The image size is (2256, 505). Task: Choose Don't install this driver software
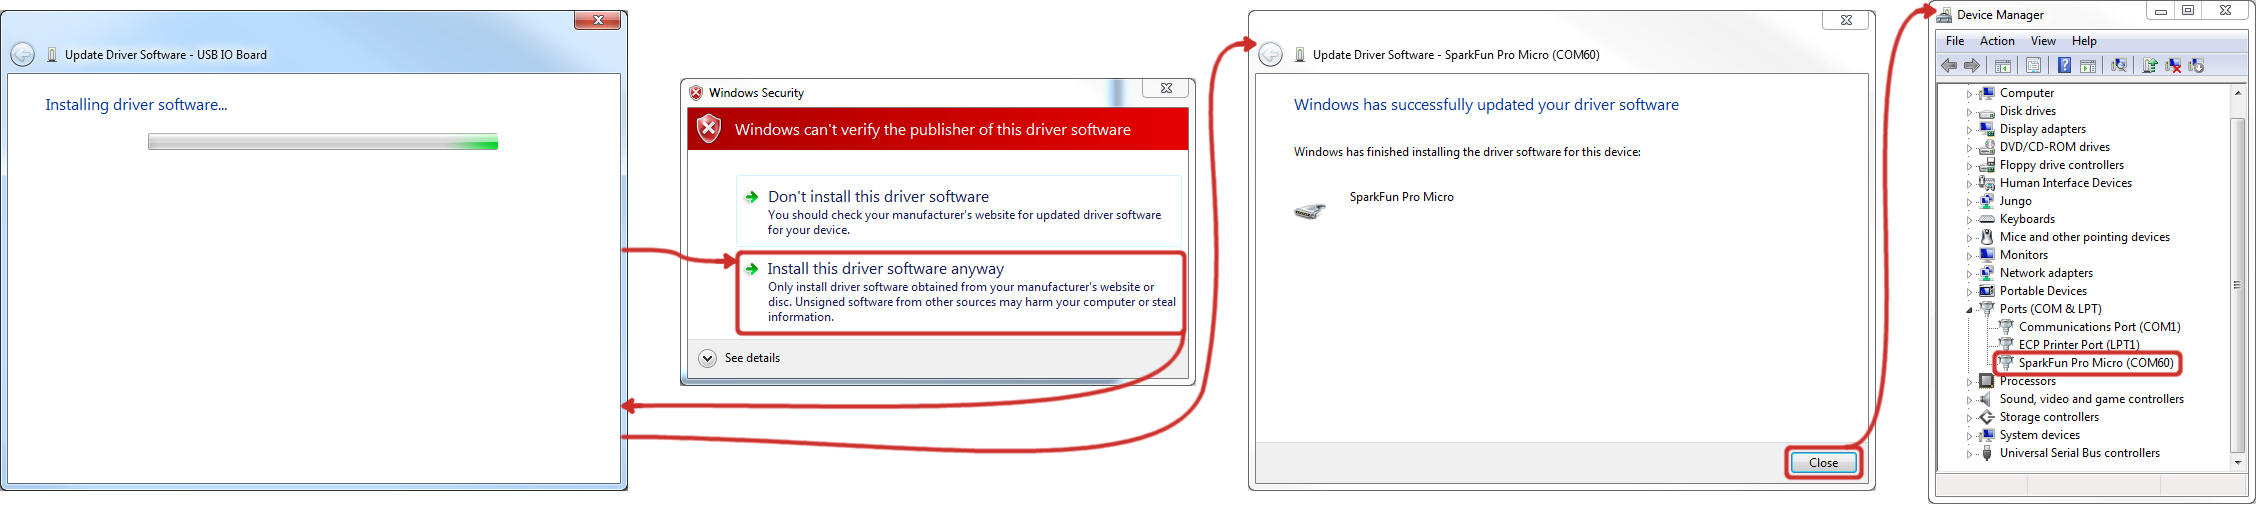tap(959, 212)
